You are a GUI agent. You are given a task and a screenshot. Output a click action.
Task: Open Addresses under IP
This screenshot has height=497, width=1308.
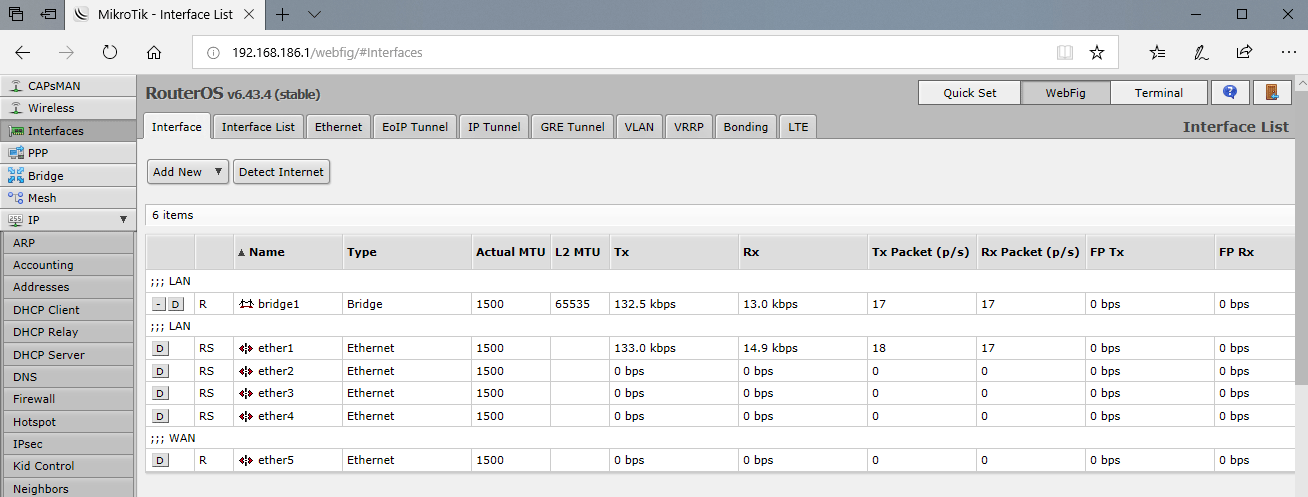pos(67,287)
